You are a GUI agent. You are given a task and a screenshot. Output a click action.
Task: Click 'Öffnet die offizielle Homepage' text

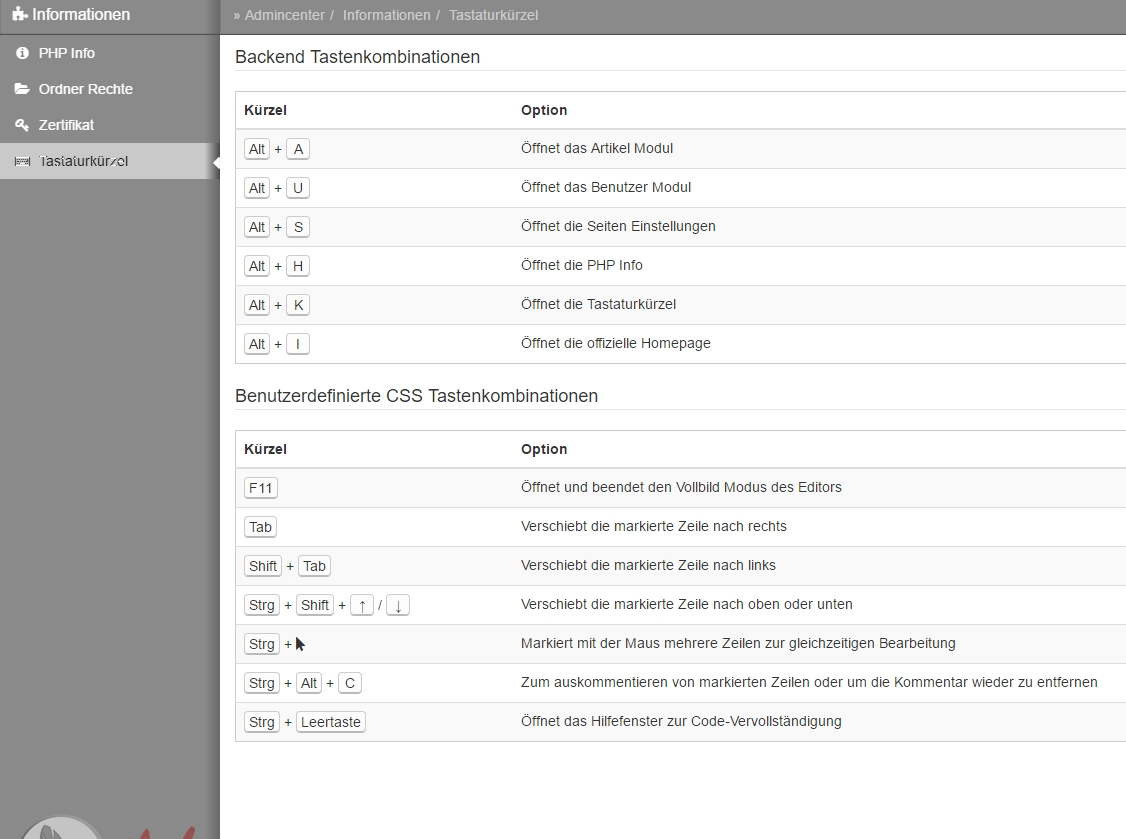point(616,343)
